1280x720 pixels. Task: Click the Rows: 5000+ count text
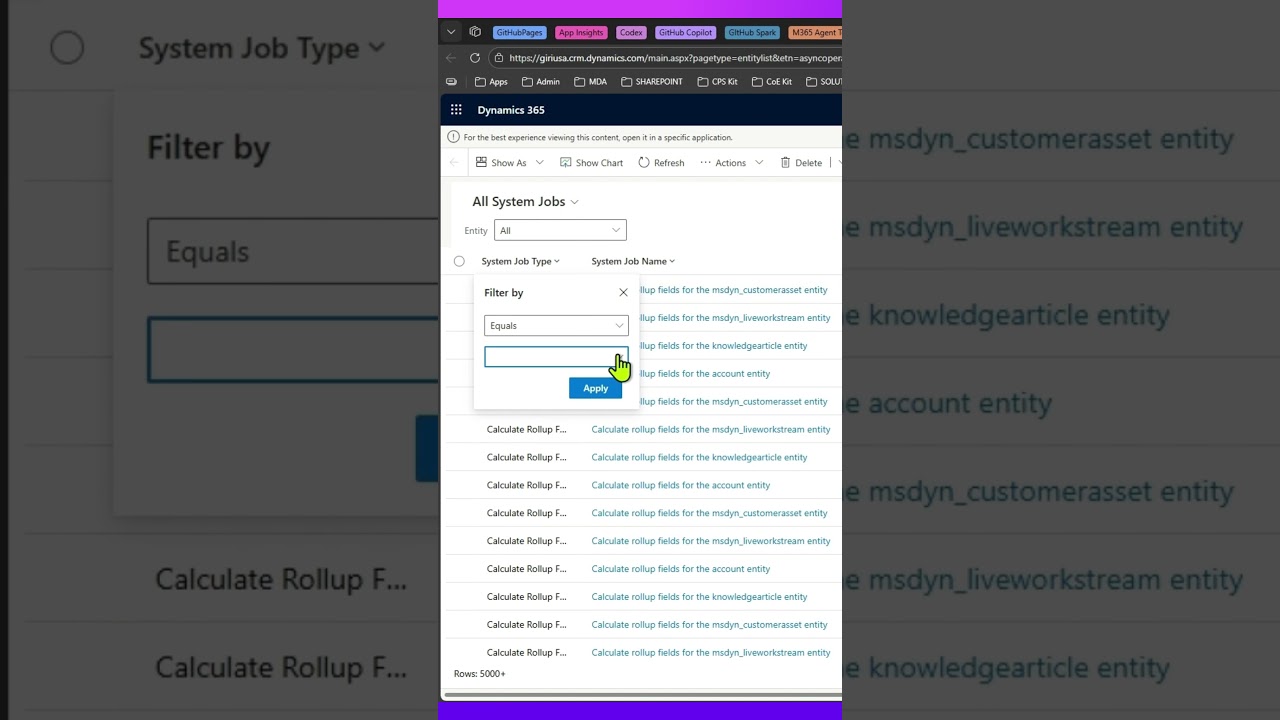tap(480, 674)
